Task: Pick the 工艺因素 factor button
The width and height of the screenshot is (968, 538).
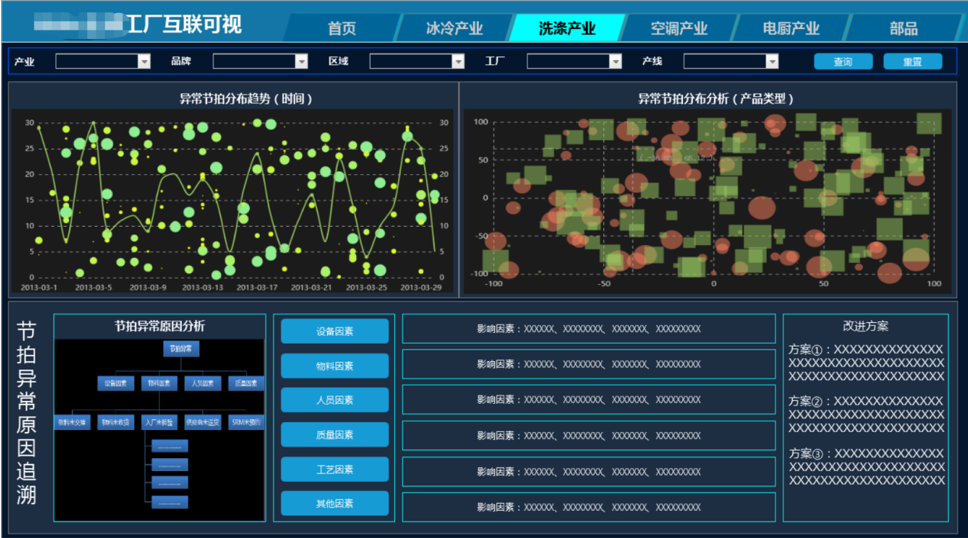Action: pos(334,469)
